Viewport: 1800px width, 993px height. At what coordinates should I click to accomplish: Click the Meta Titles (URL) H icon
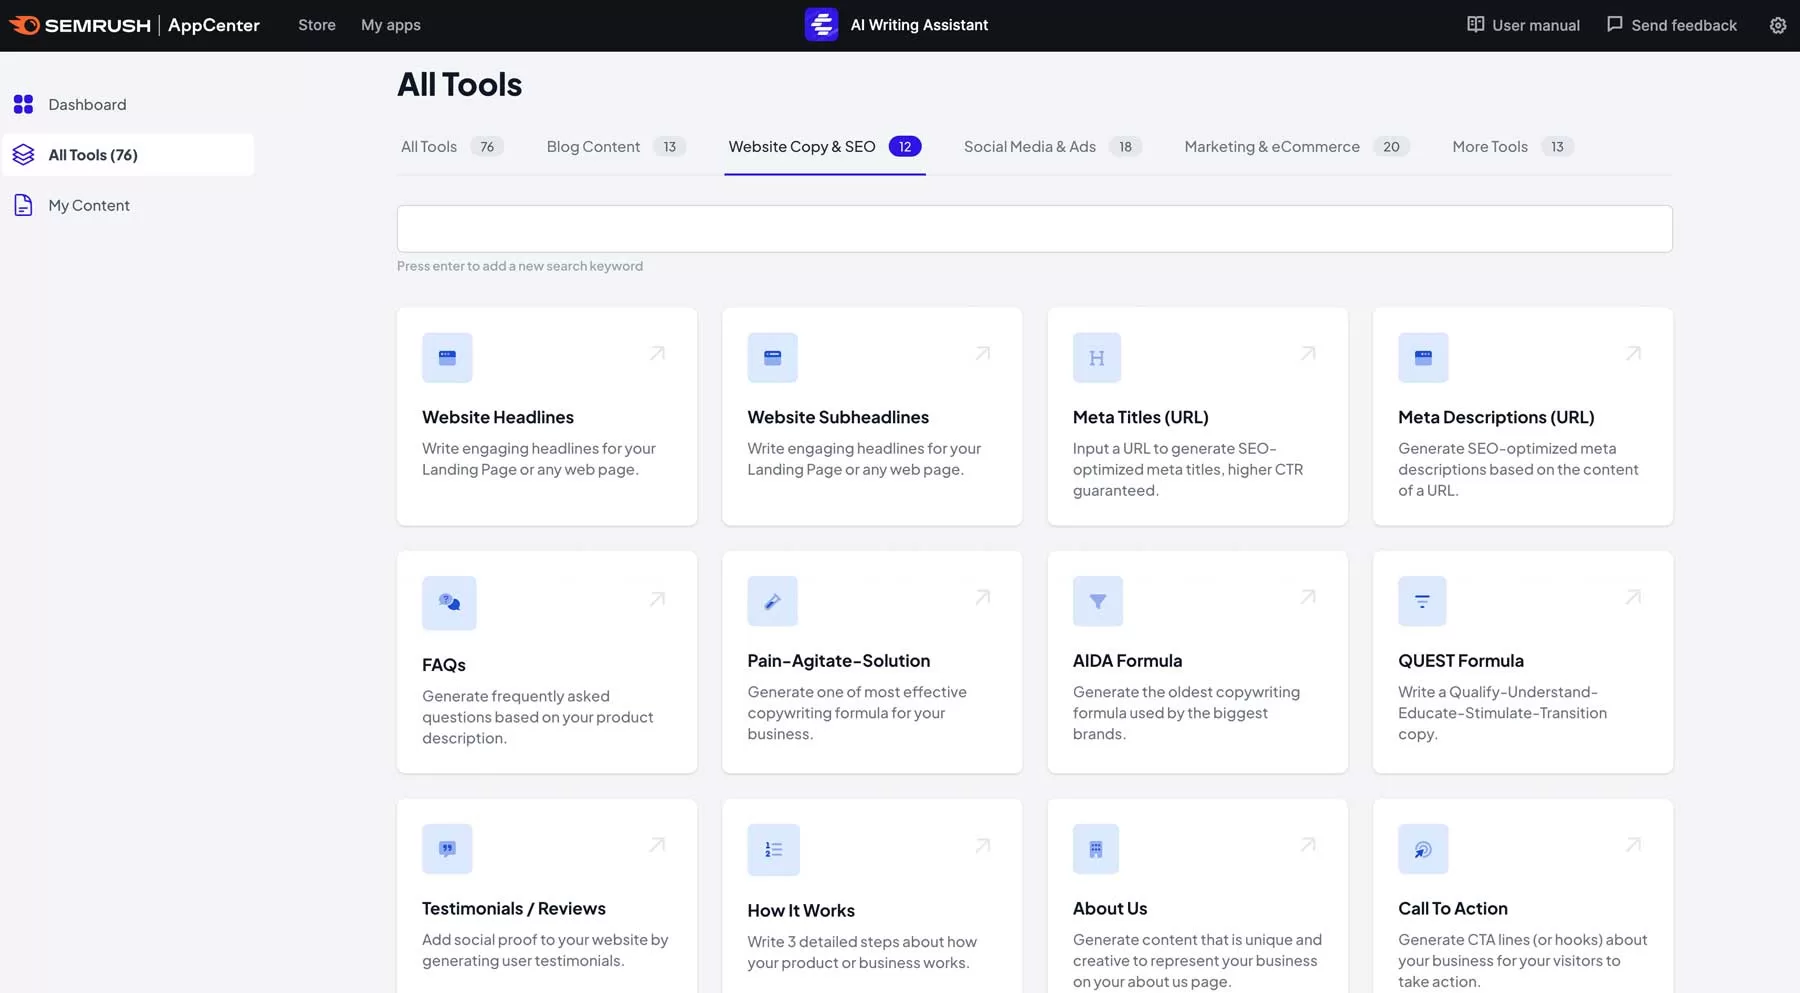pyautogui.click(x=1096, y=358)
